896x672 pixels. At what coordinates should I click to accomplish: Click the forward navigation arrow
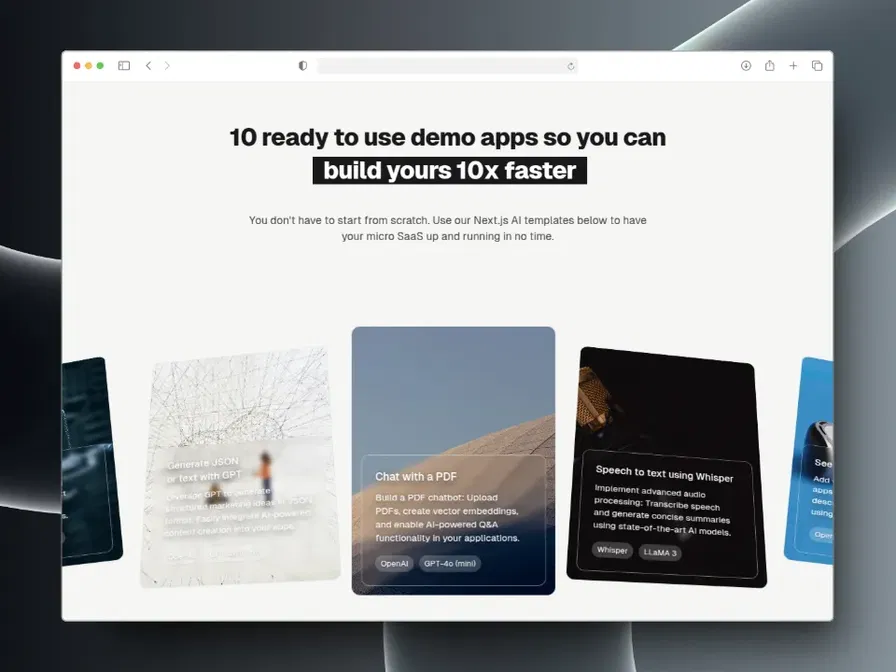(x=167, y=66)
